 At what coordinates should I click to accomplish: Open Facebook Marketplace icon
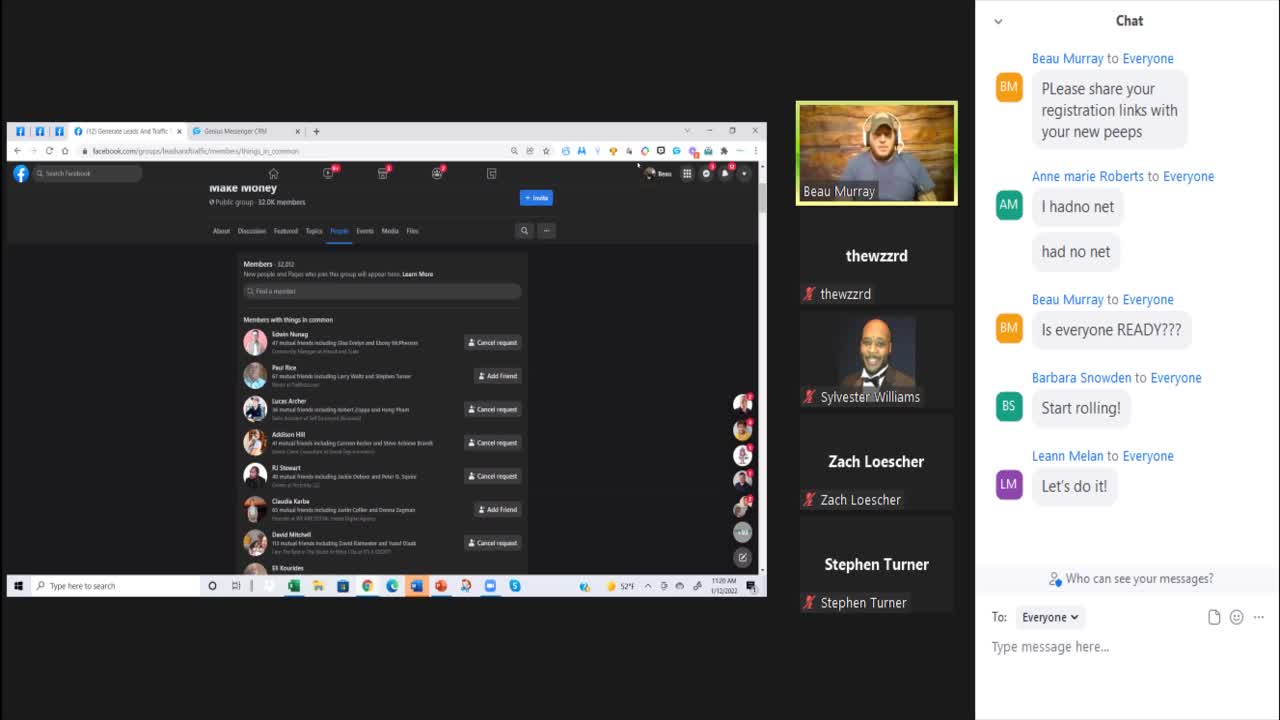(382, 173)
